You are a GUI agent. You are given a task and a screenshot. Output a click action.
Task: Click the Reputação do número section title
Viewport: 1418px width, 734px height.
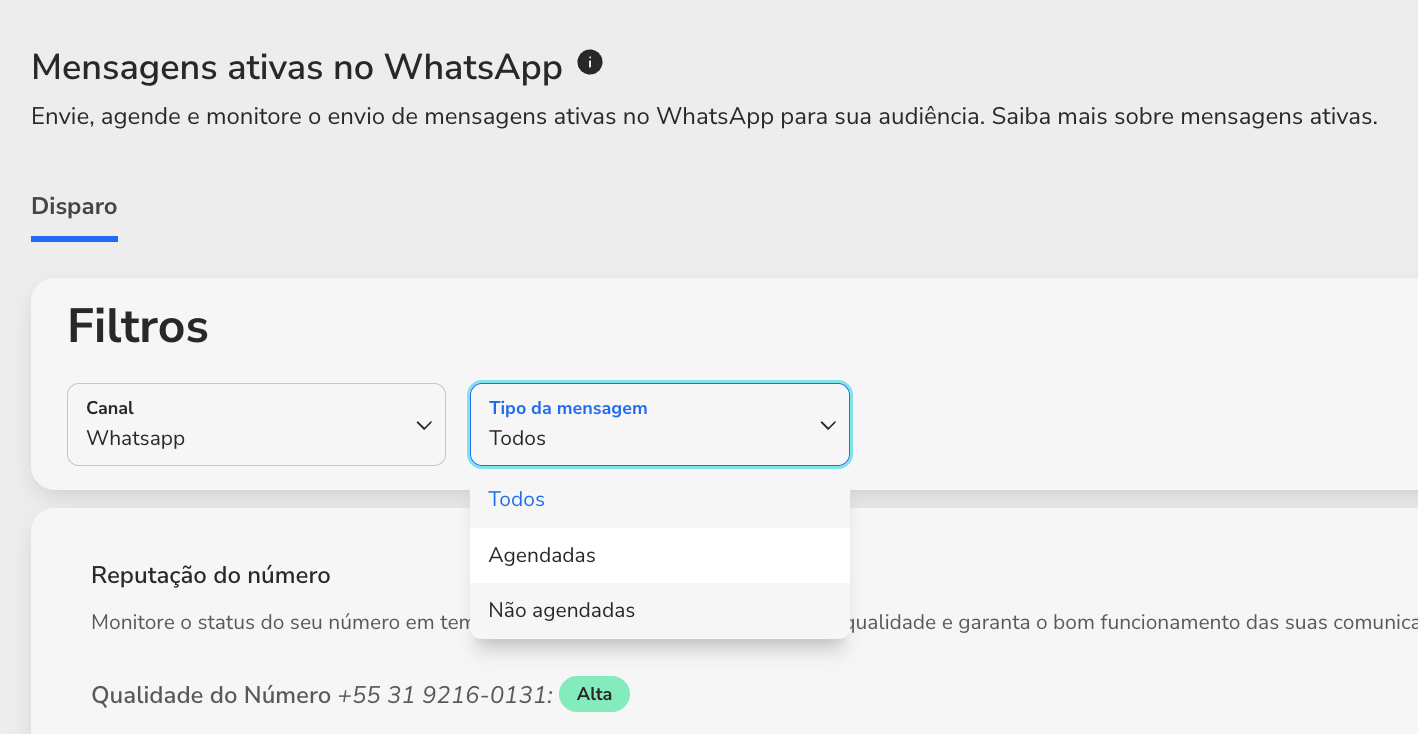click(211, 575)
